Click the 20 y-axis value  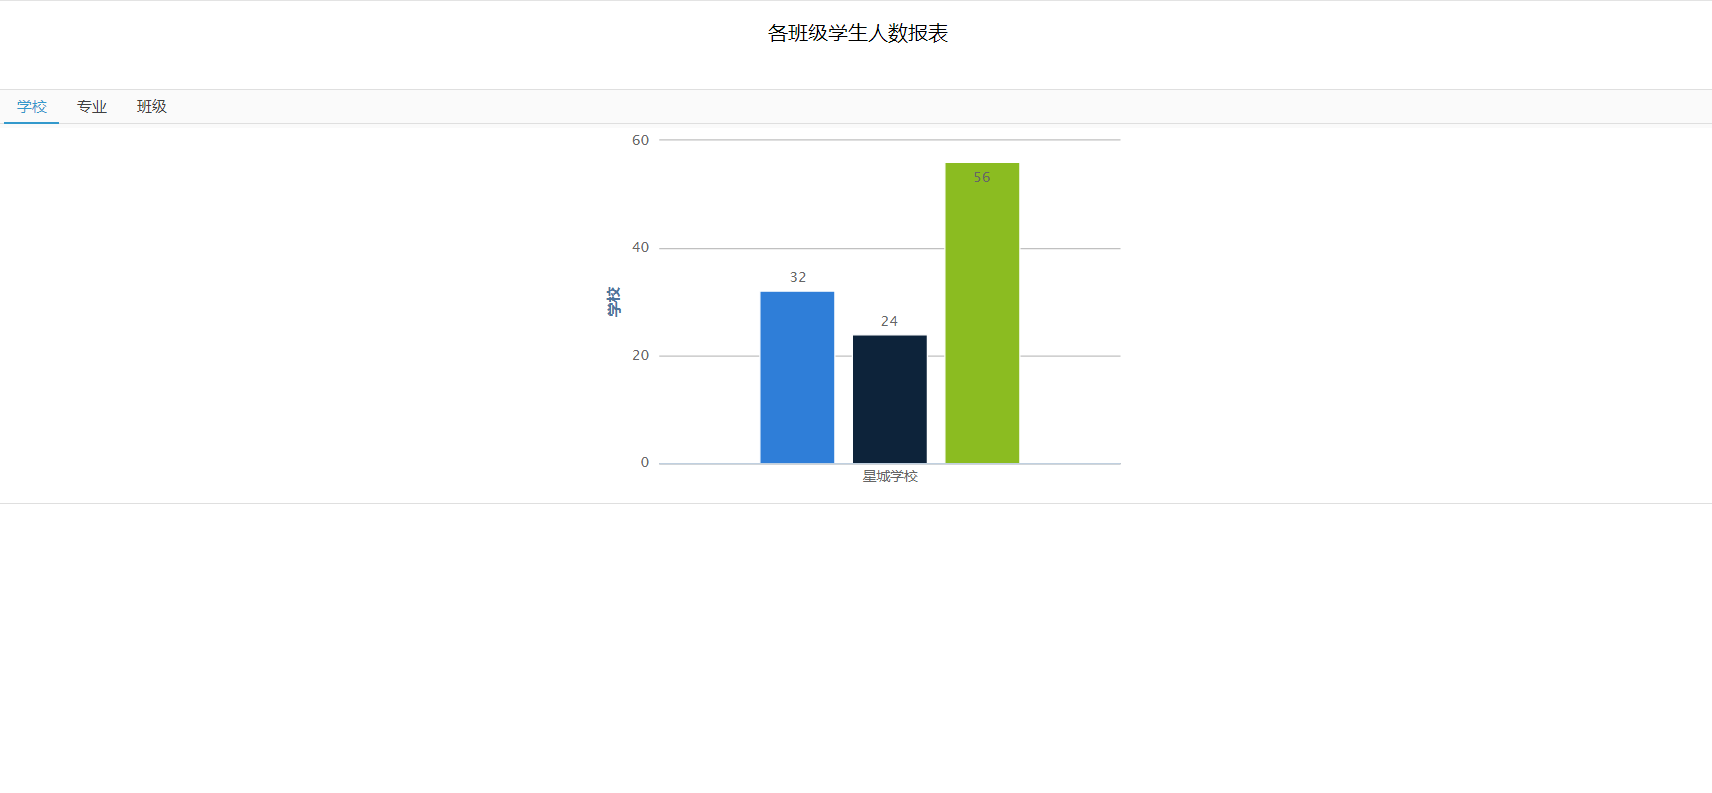point(640,355)
